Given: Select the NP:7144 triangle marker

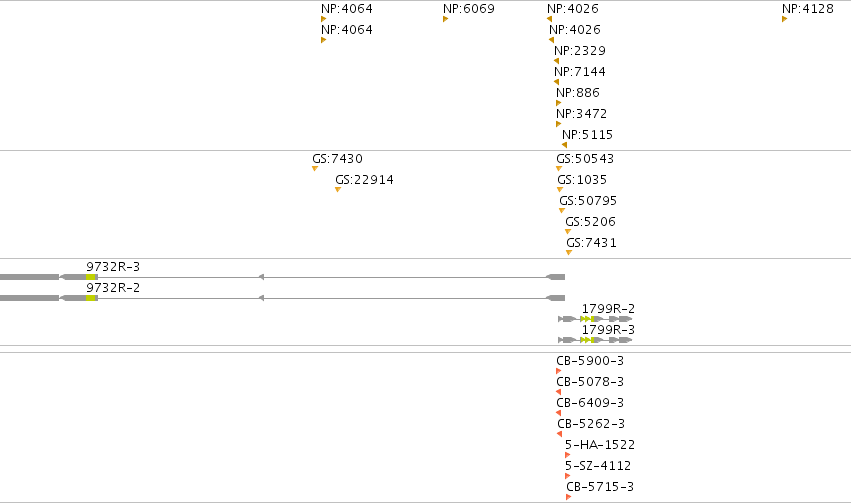Looking at the screenshot, I should point(556,82).
